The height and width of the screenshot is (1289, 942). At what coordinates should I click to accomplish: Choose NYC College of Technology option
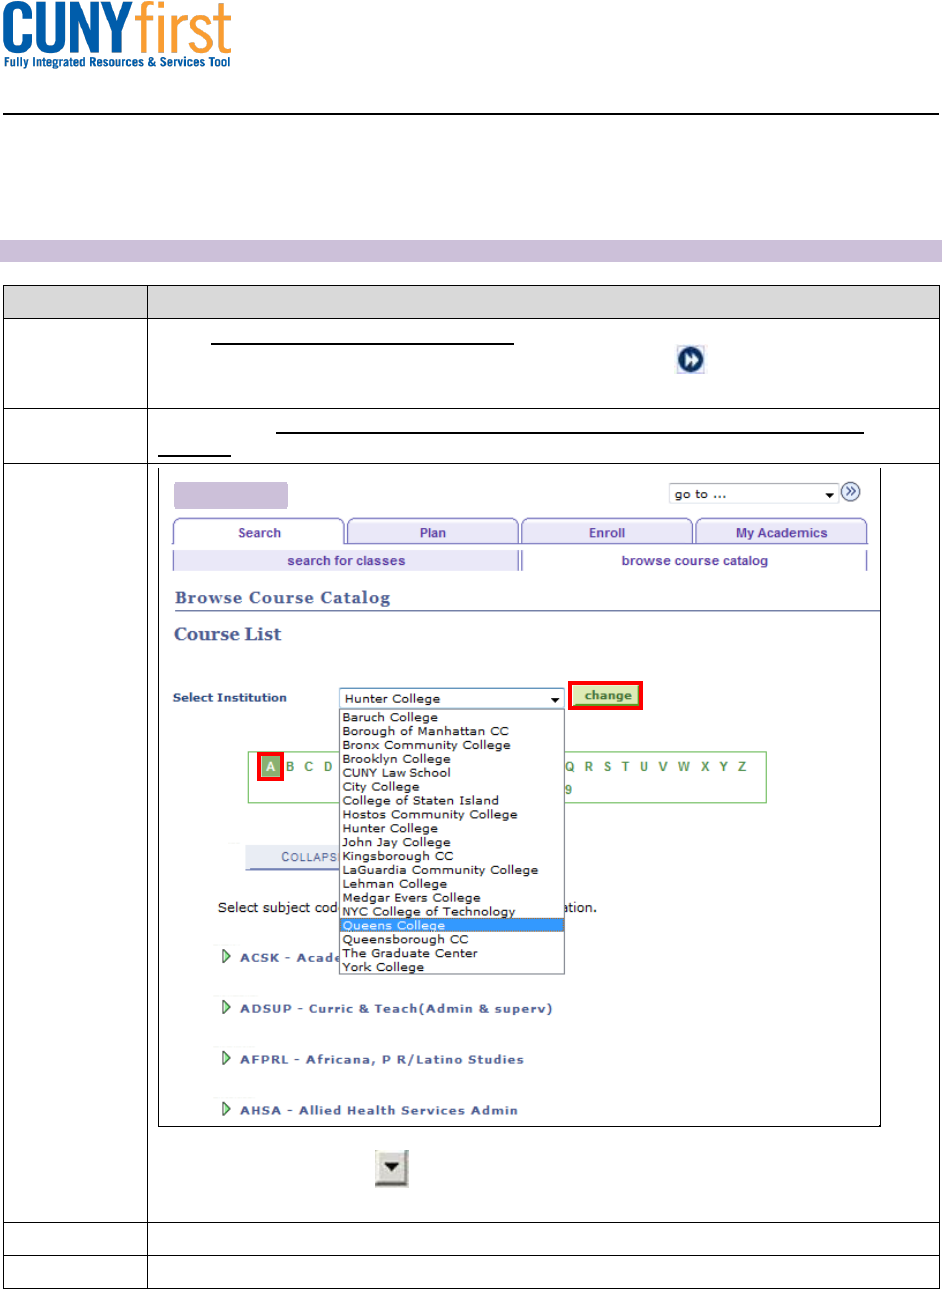tap(452, 911)
